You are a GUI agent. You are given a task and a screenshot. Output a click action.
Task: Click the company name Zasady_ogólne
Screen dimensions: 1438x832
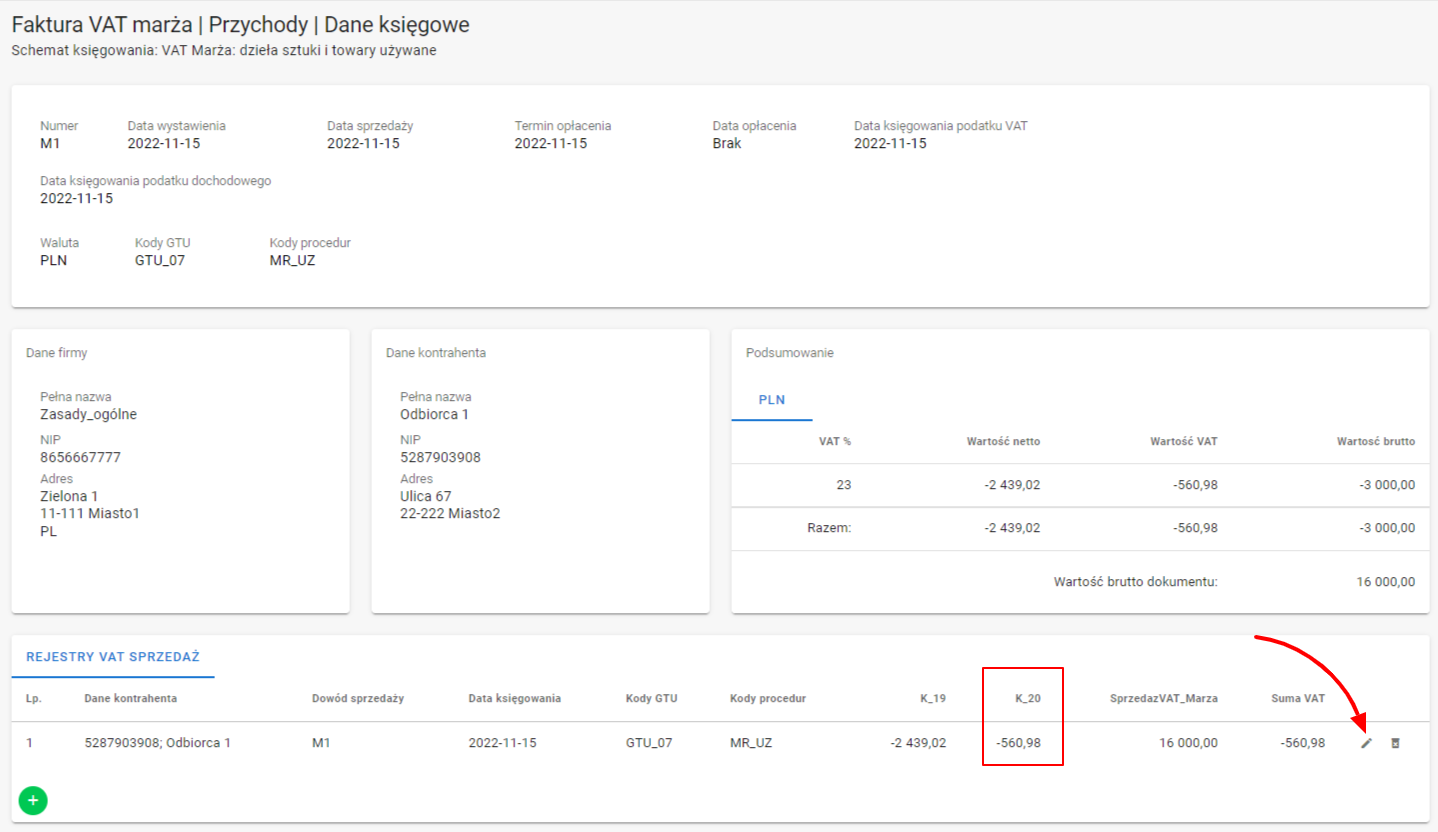88,415
